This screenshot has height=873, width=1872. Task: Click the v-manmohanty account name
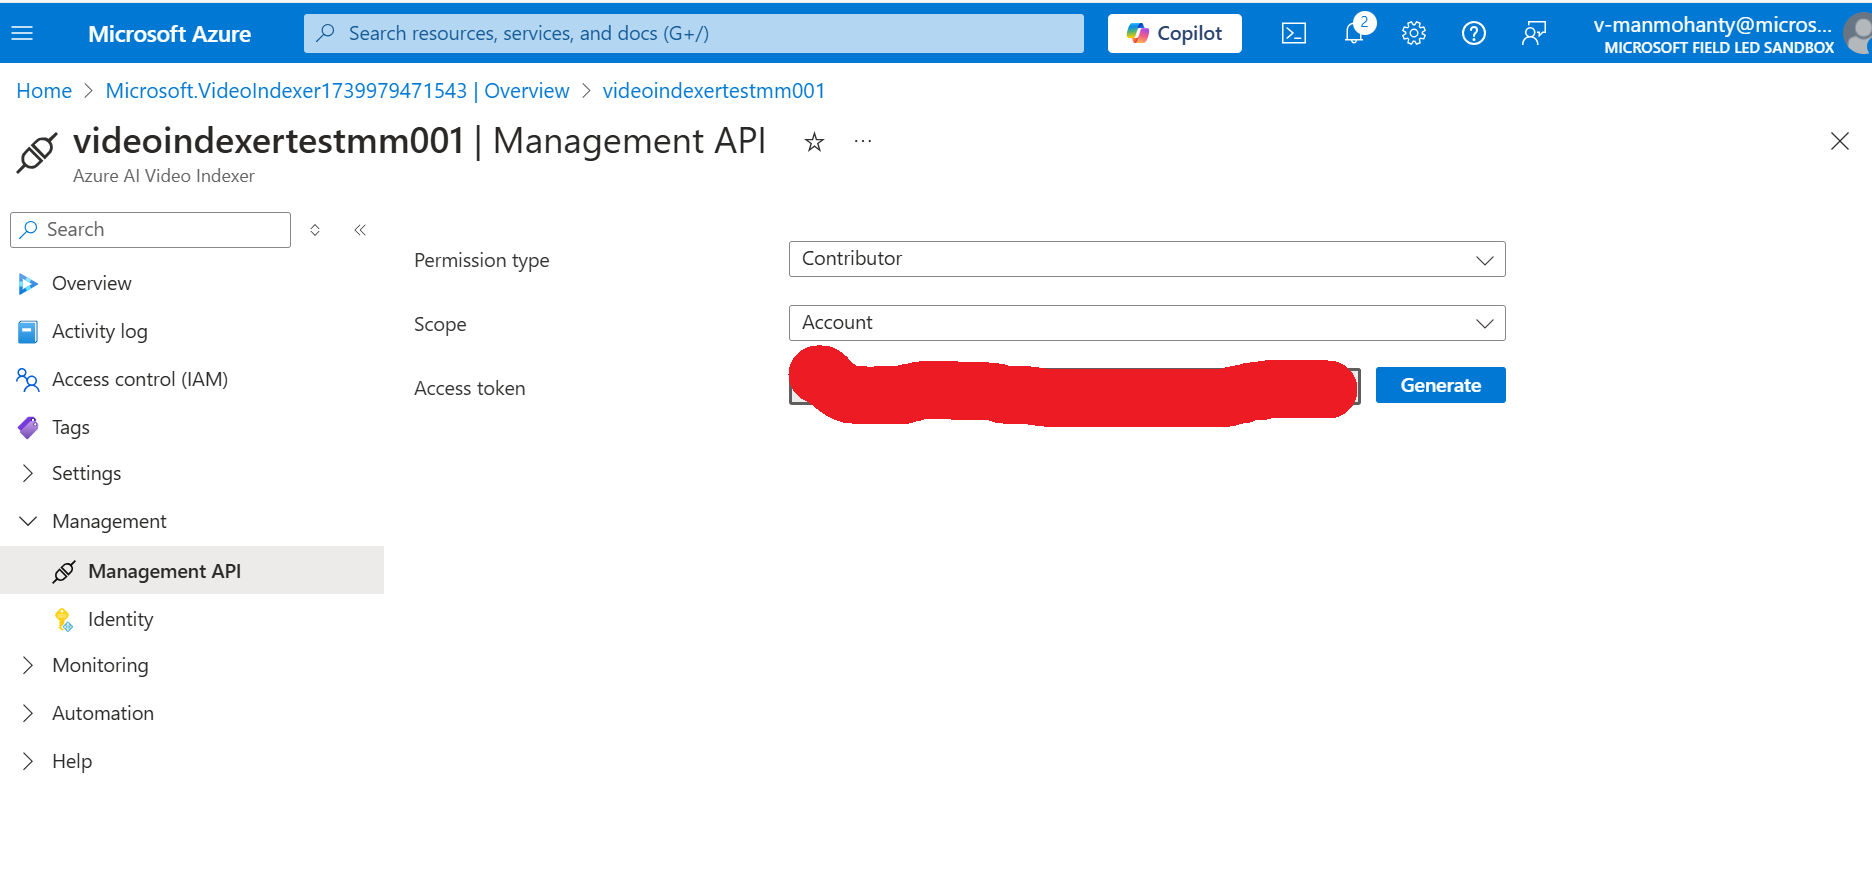1712,25
